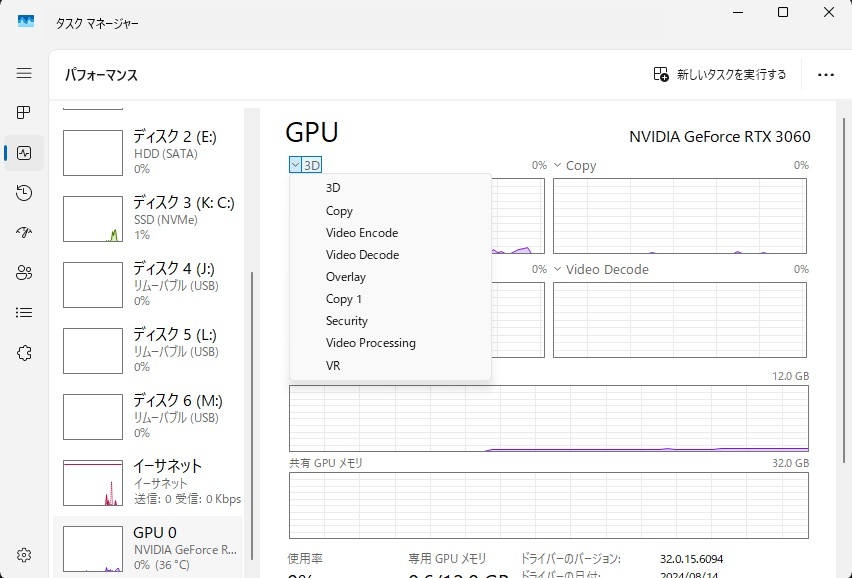Click the 12.0 GB memory scale label

[790, 376]
